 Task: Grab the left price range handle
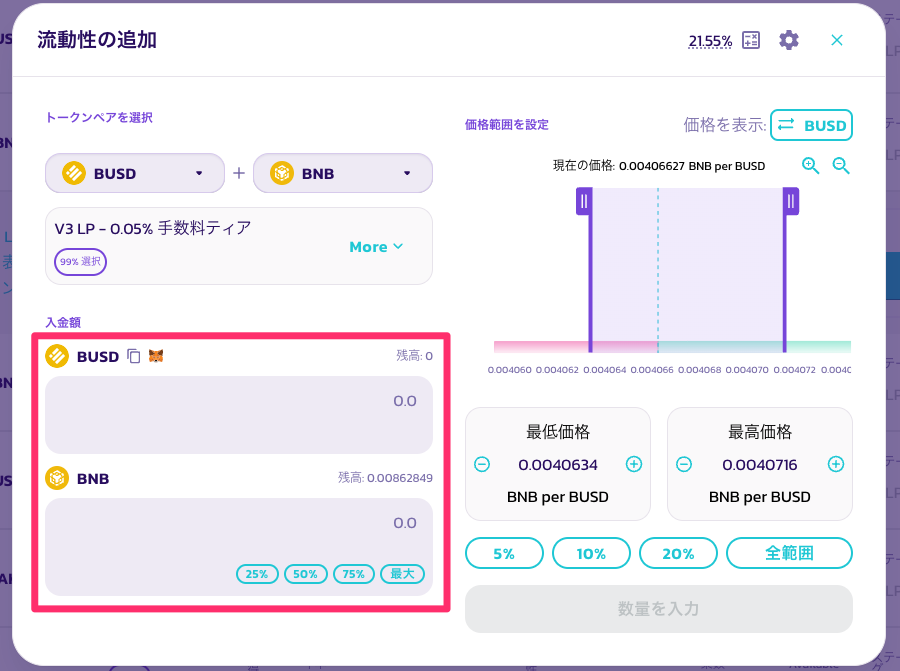pyautogui.click(x=584, y=202)
